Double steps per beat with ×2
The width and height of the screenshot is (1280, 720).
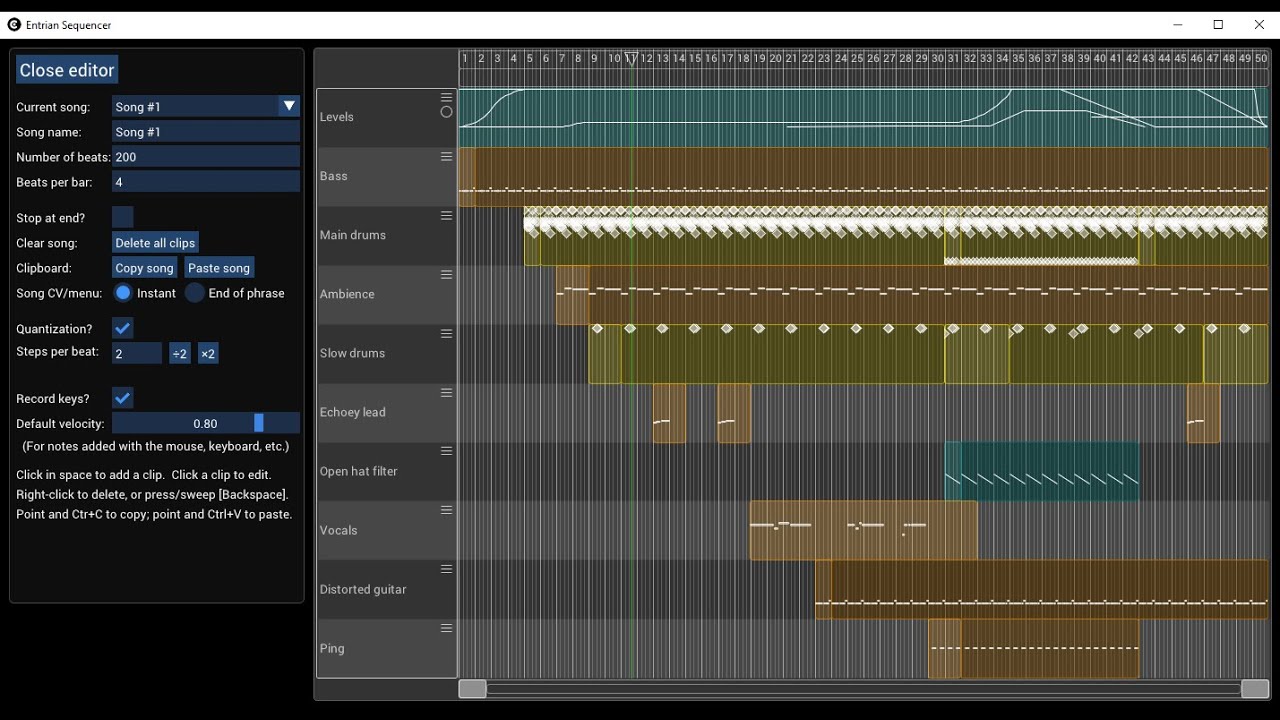coord(208,354)
